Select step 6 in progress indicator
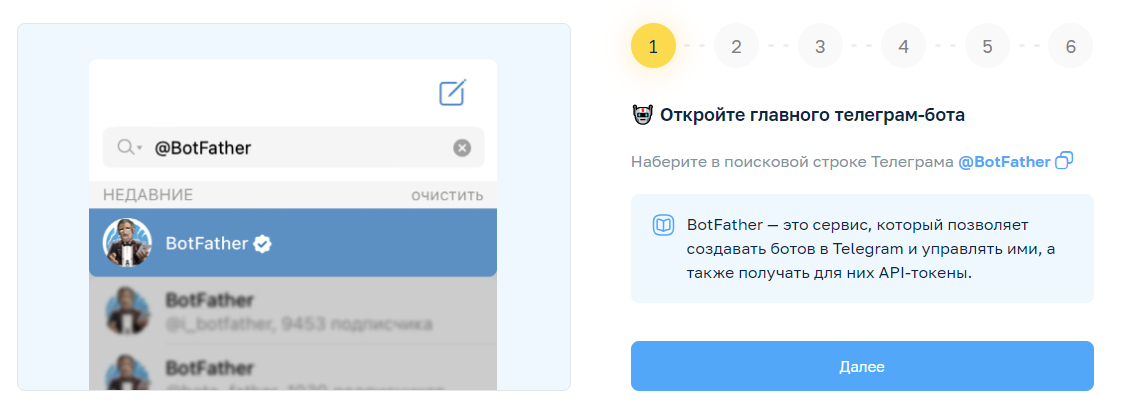The image size is (1138, 418). tap(1070, 46)
